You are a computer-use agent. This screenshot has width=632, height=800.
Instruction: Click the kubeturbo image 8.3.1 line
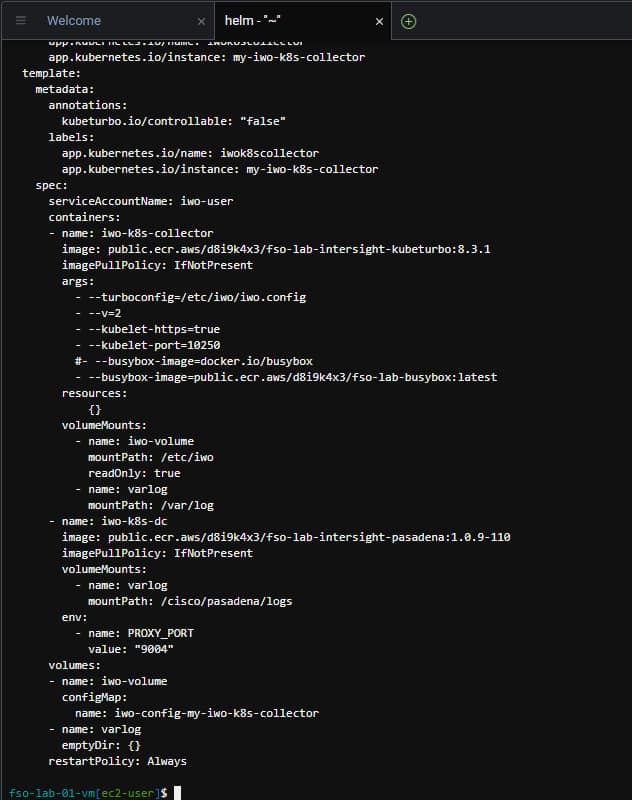pos(276,249)
